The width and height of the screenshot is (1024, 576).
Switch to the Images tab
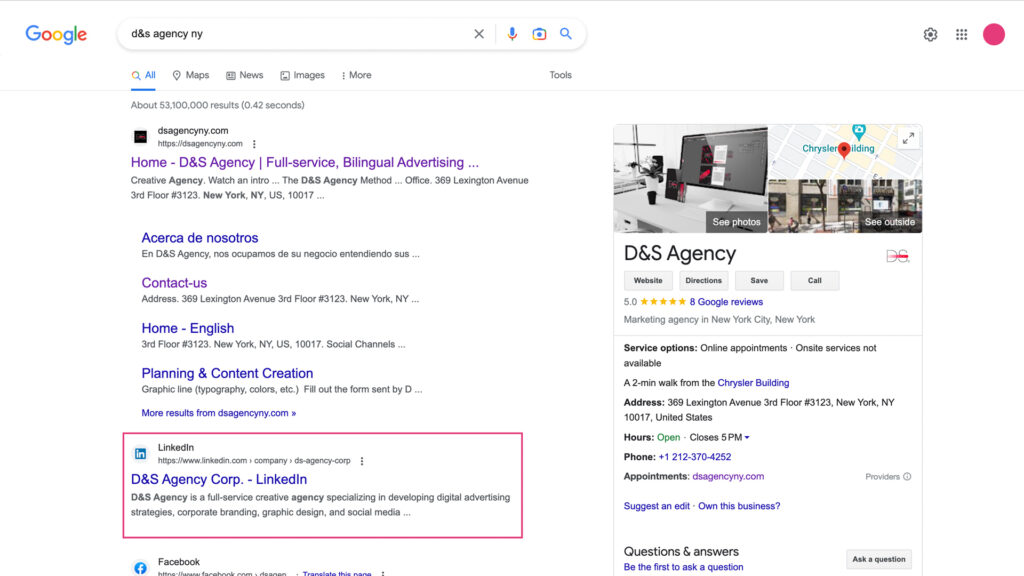click(x=302, y=76)
